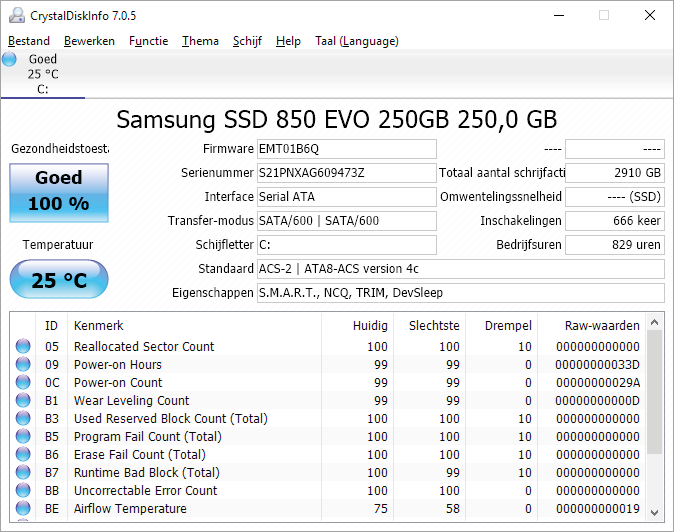The width and height of the screenshot is (674, 532).
Task: Click the empty top-right ---- value field
Action: tap(615, 149)
